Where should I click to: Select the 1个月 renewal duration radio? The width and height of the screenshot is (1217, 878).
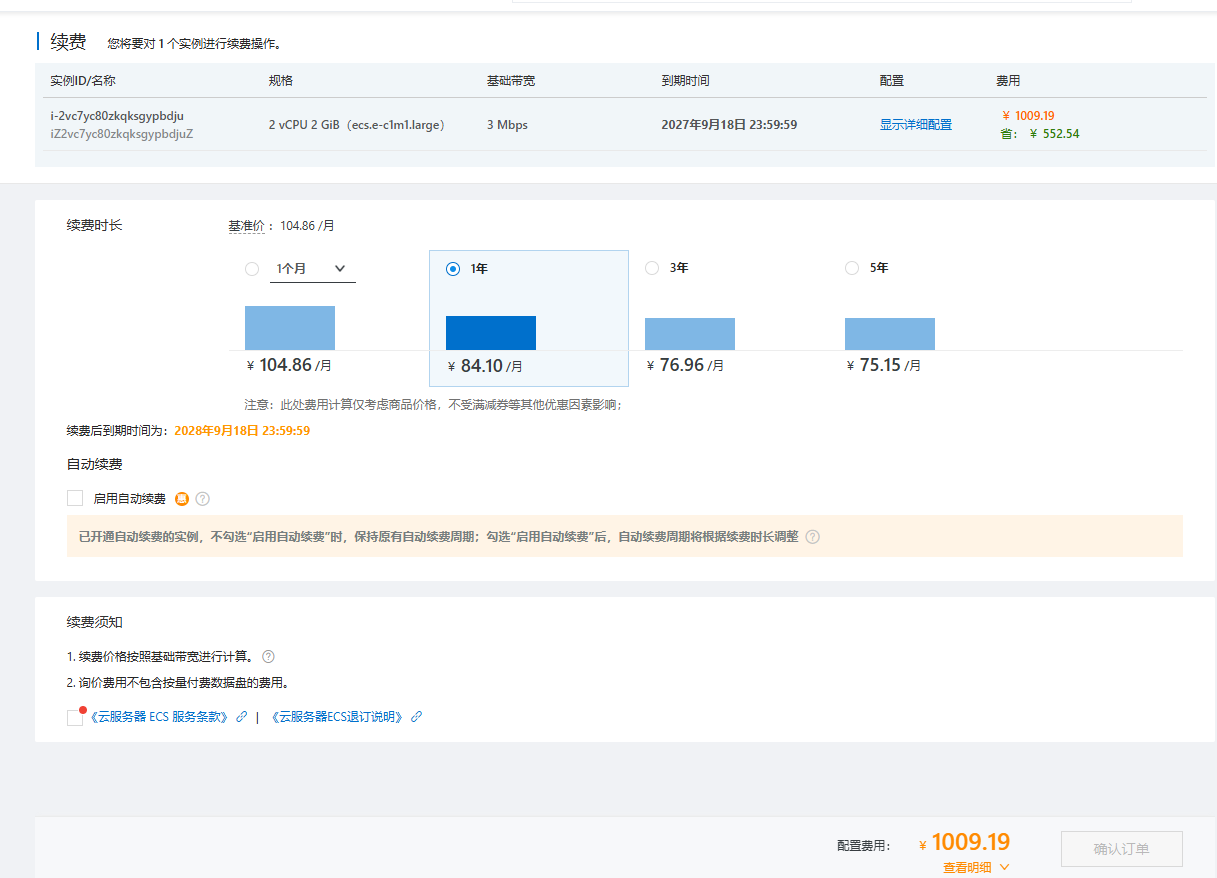252,268
